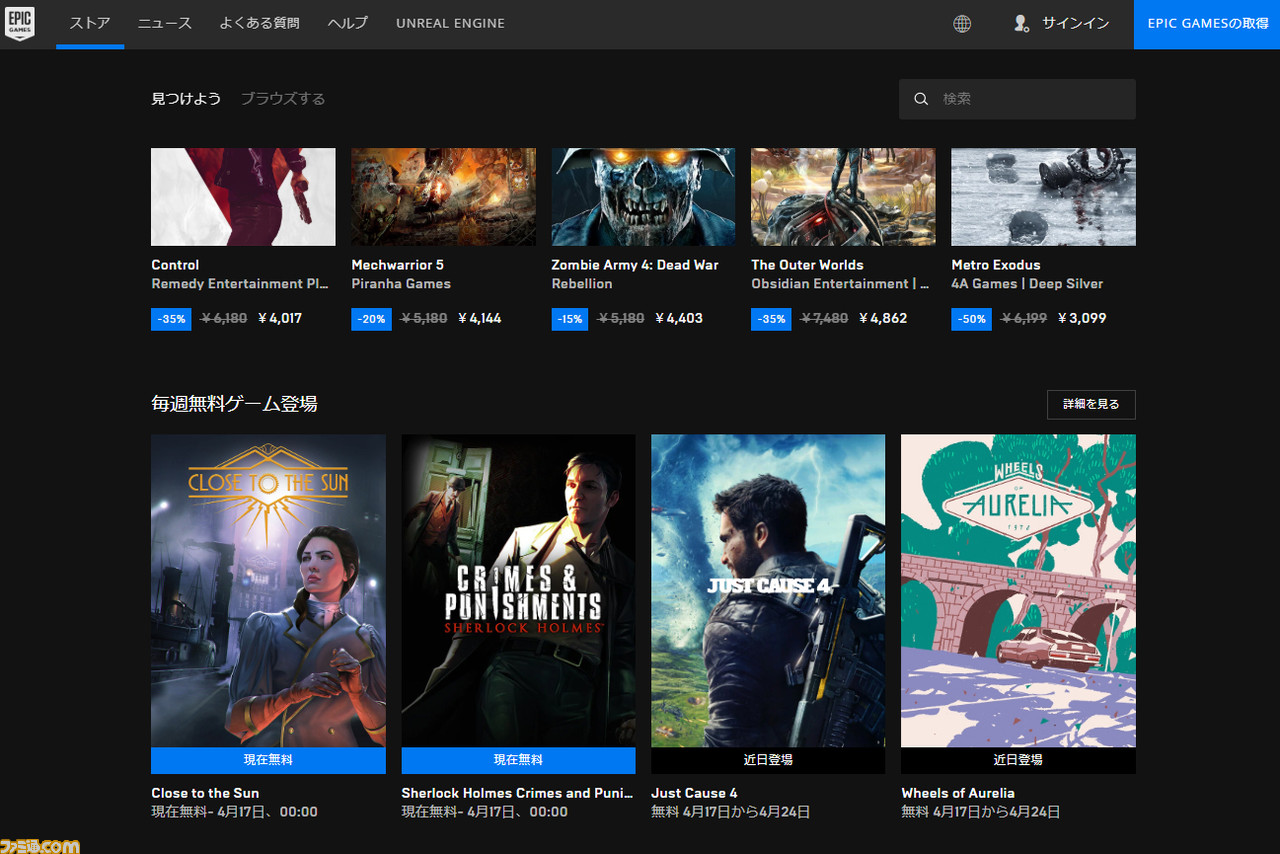Click 現在無料 banner under Close to the Sun
The height and width of the screenshot is (854, 1280).
click(x=268, y=760)
